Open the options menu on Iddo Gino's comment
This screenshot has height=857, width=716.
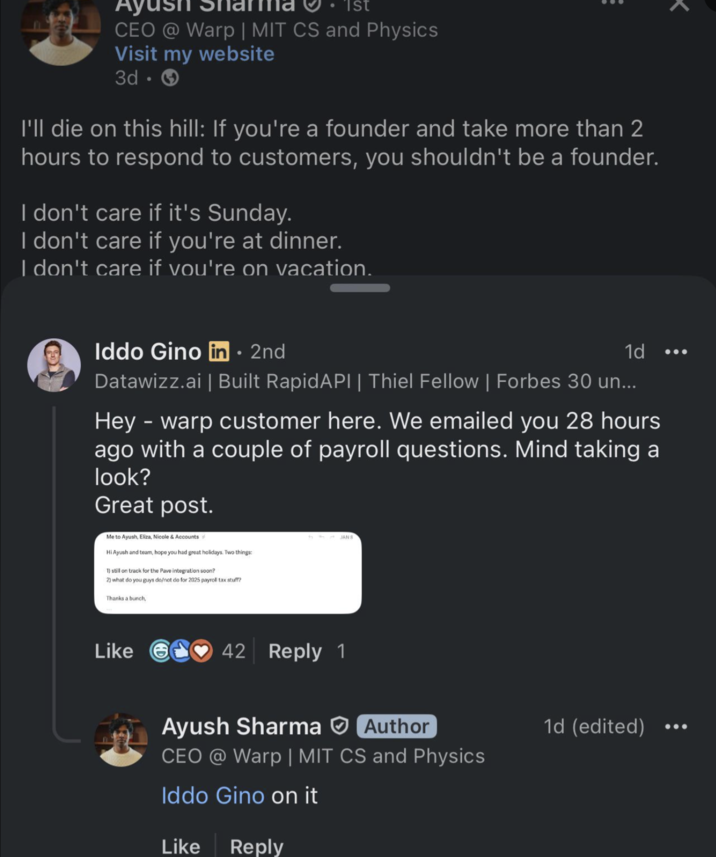point(676,351)
